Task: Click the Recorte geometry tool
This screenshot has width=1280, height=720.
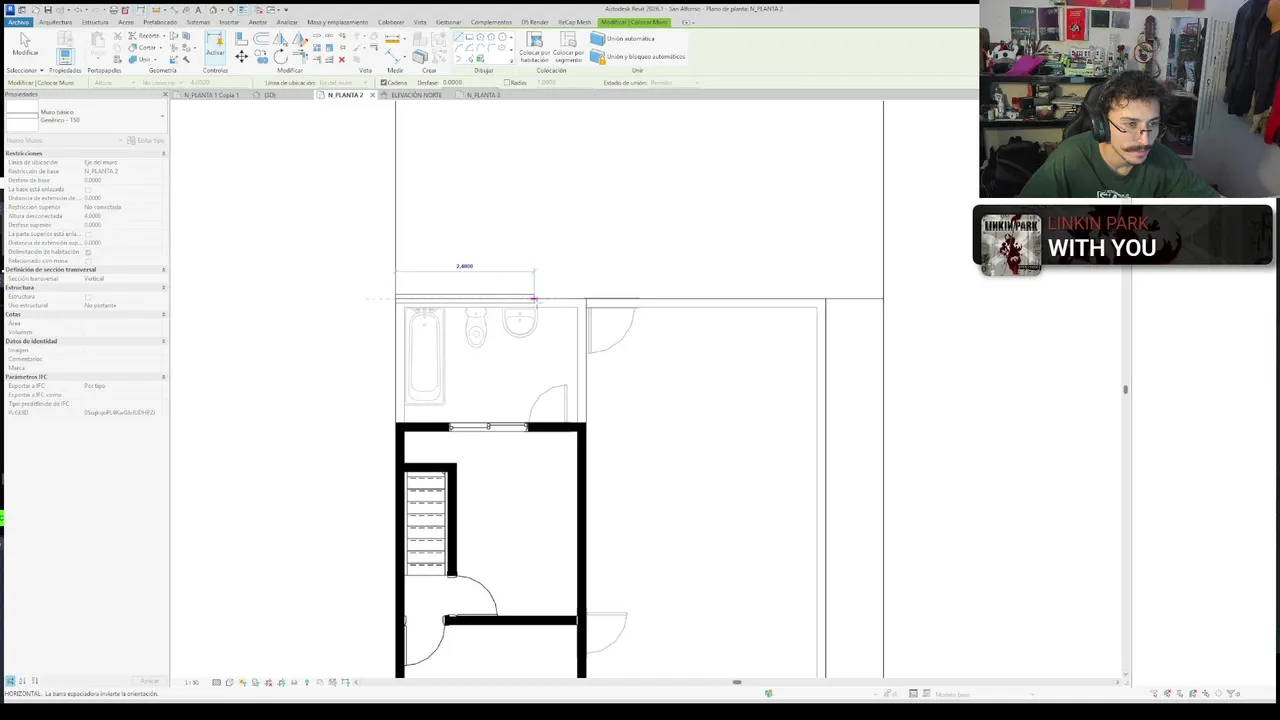Action: point(146,36)
